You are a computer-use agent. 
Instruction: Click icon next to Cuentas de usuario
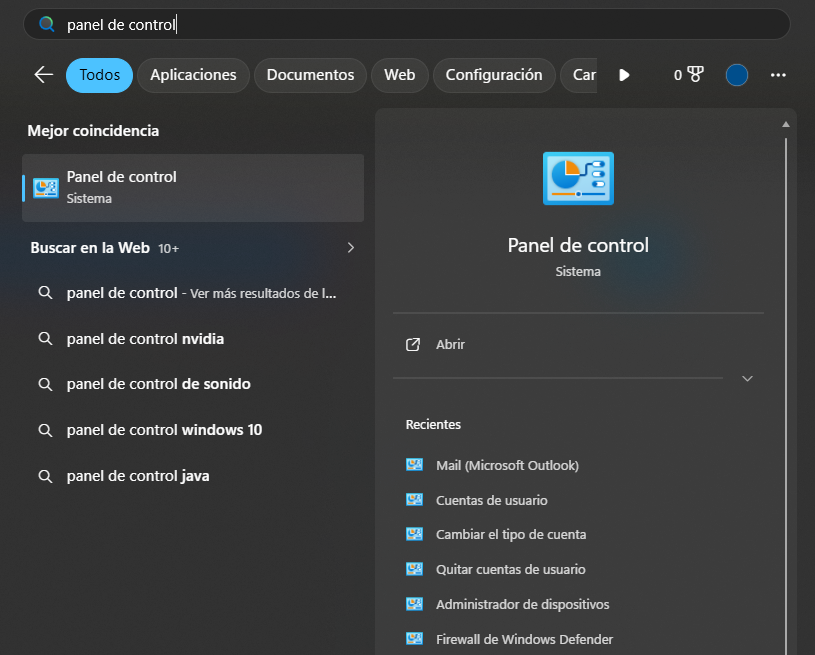414,500
